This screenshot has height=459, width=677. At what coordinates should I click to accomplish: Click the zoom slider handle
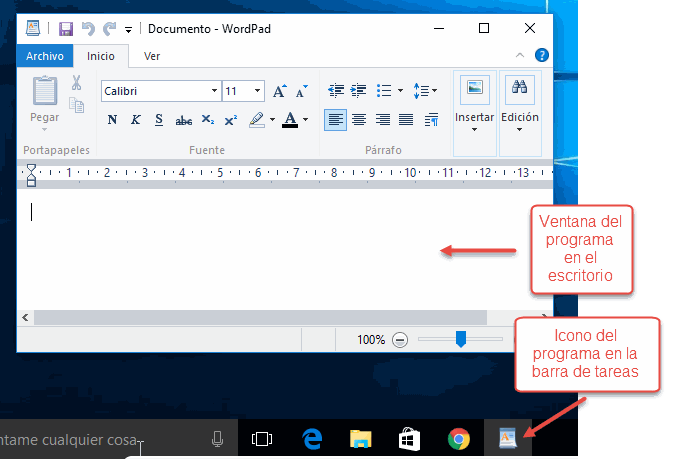[x=461, y=340]
